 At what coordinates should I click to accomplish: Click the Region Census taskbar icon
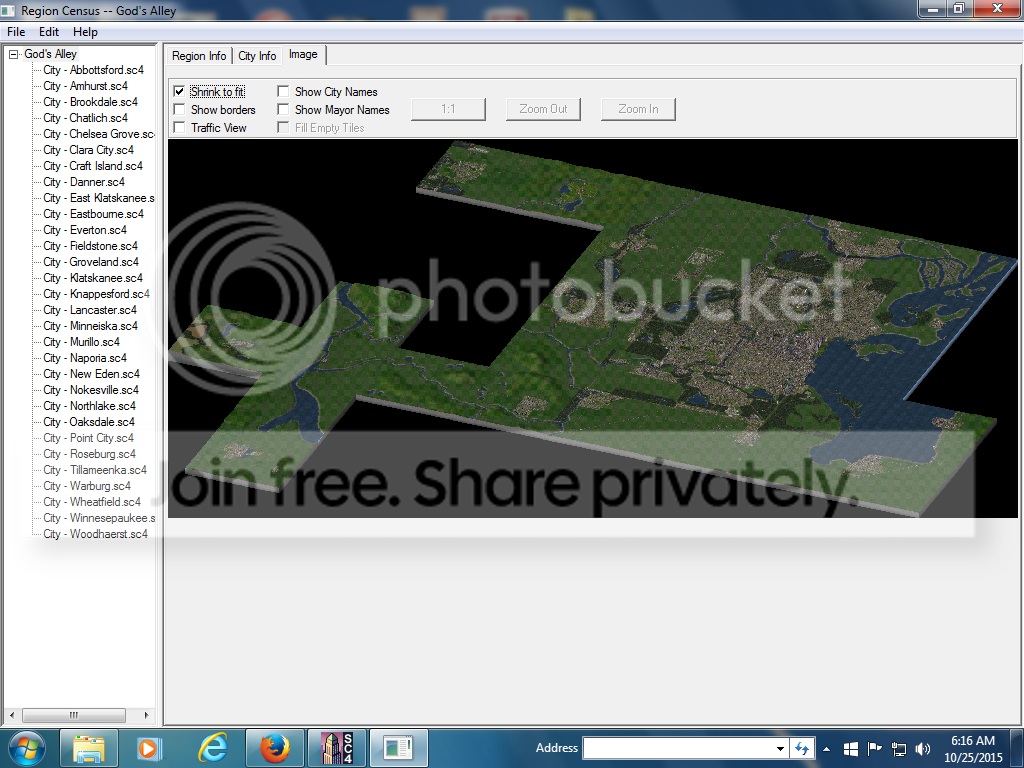[399, 748]
